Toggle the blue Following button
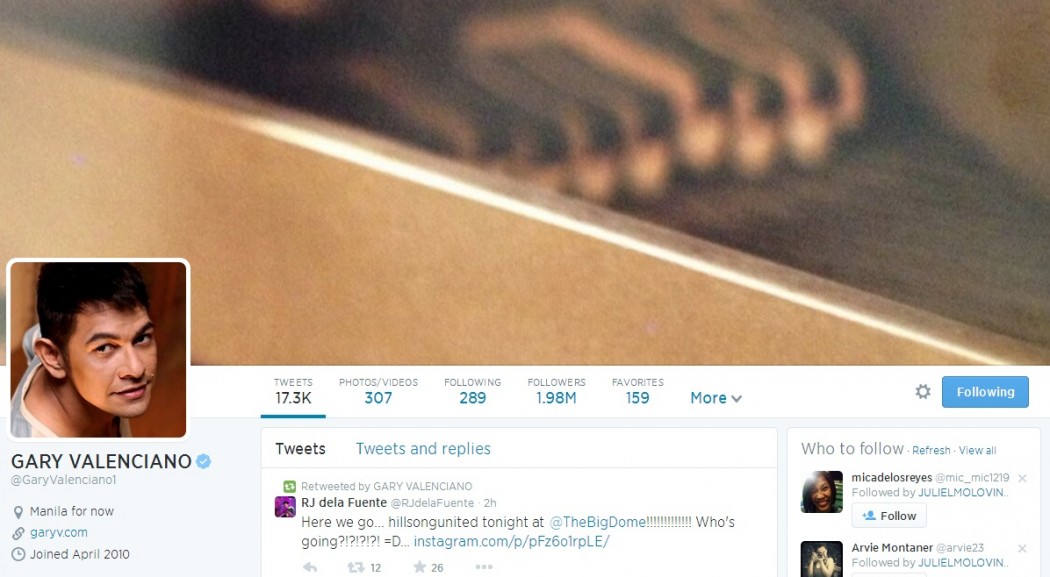This screenshot has height=577, width=1050. (985, 392)
